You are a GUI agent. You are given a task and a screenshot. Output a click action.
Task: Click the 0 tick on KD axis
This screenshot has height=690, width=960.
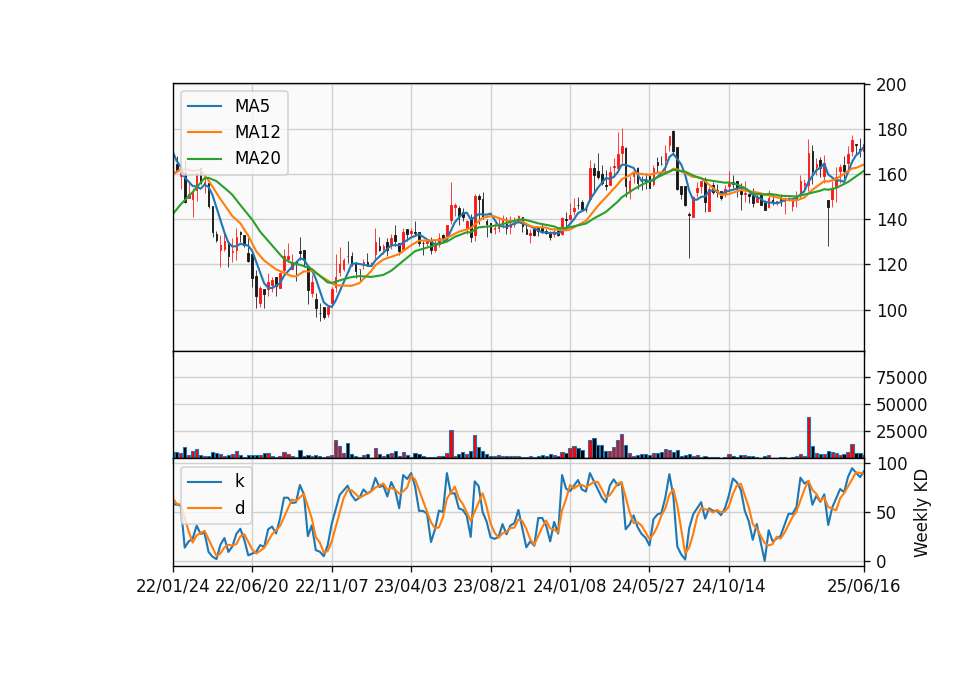[881, 561]
